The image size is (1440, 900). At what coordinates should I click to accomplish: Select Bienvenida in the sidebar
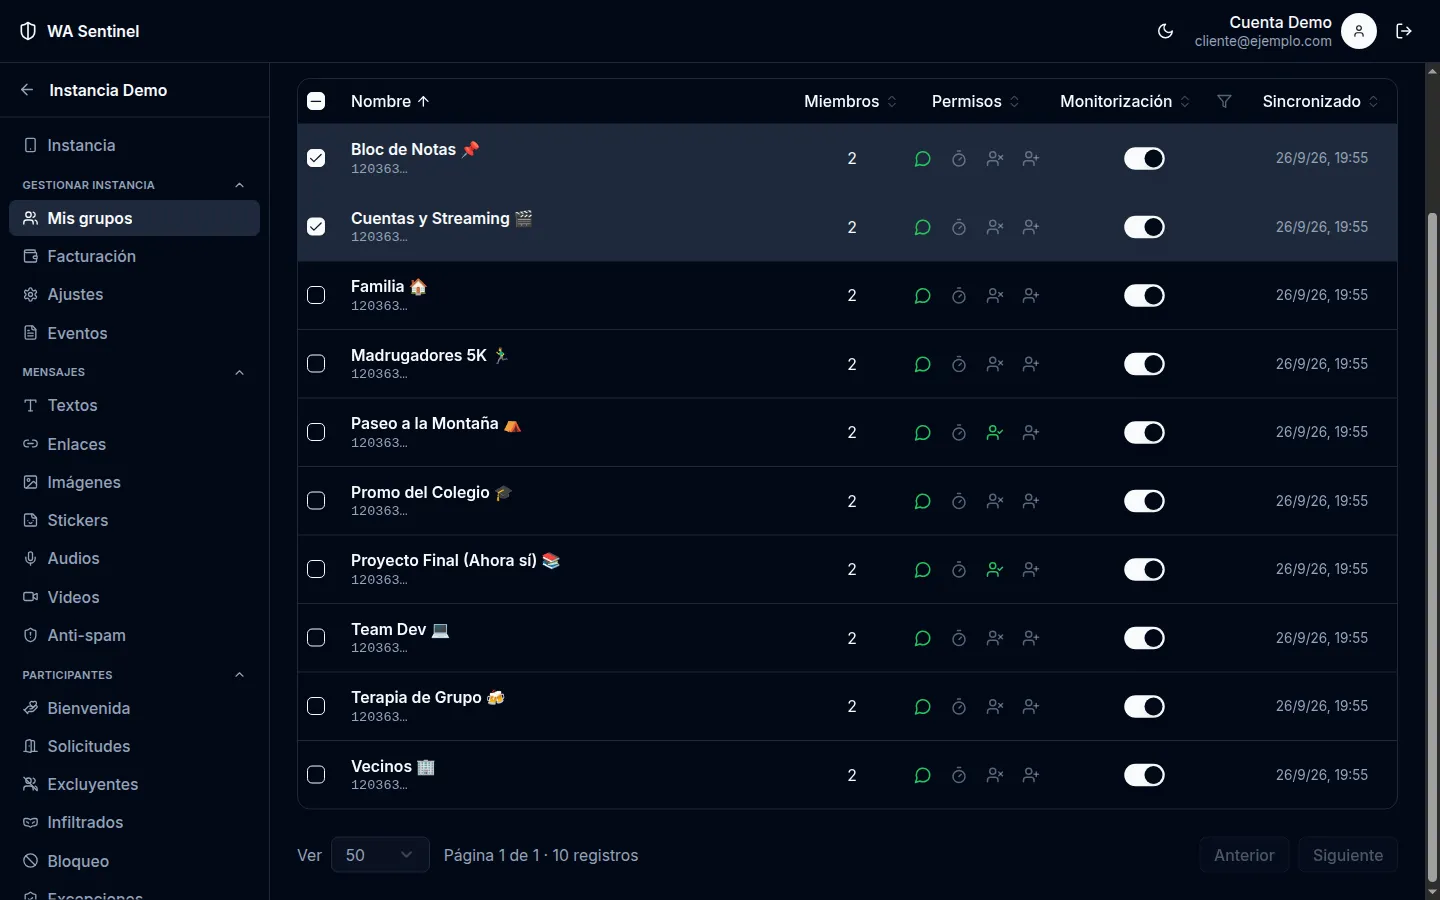point(134,708)
